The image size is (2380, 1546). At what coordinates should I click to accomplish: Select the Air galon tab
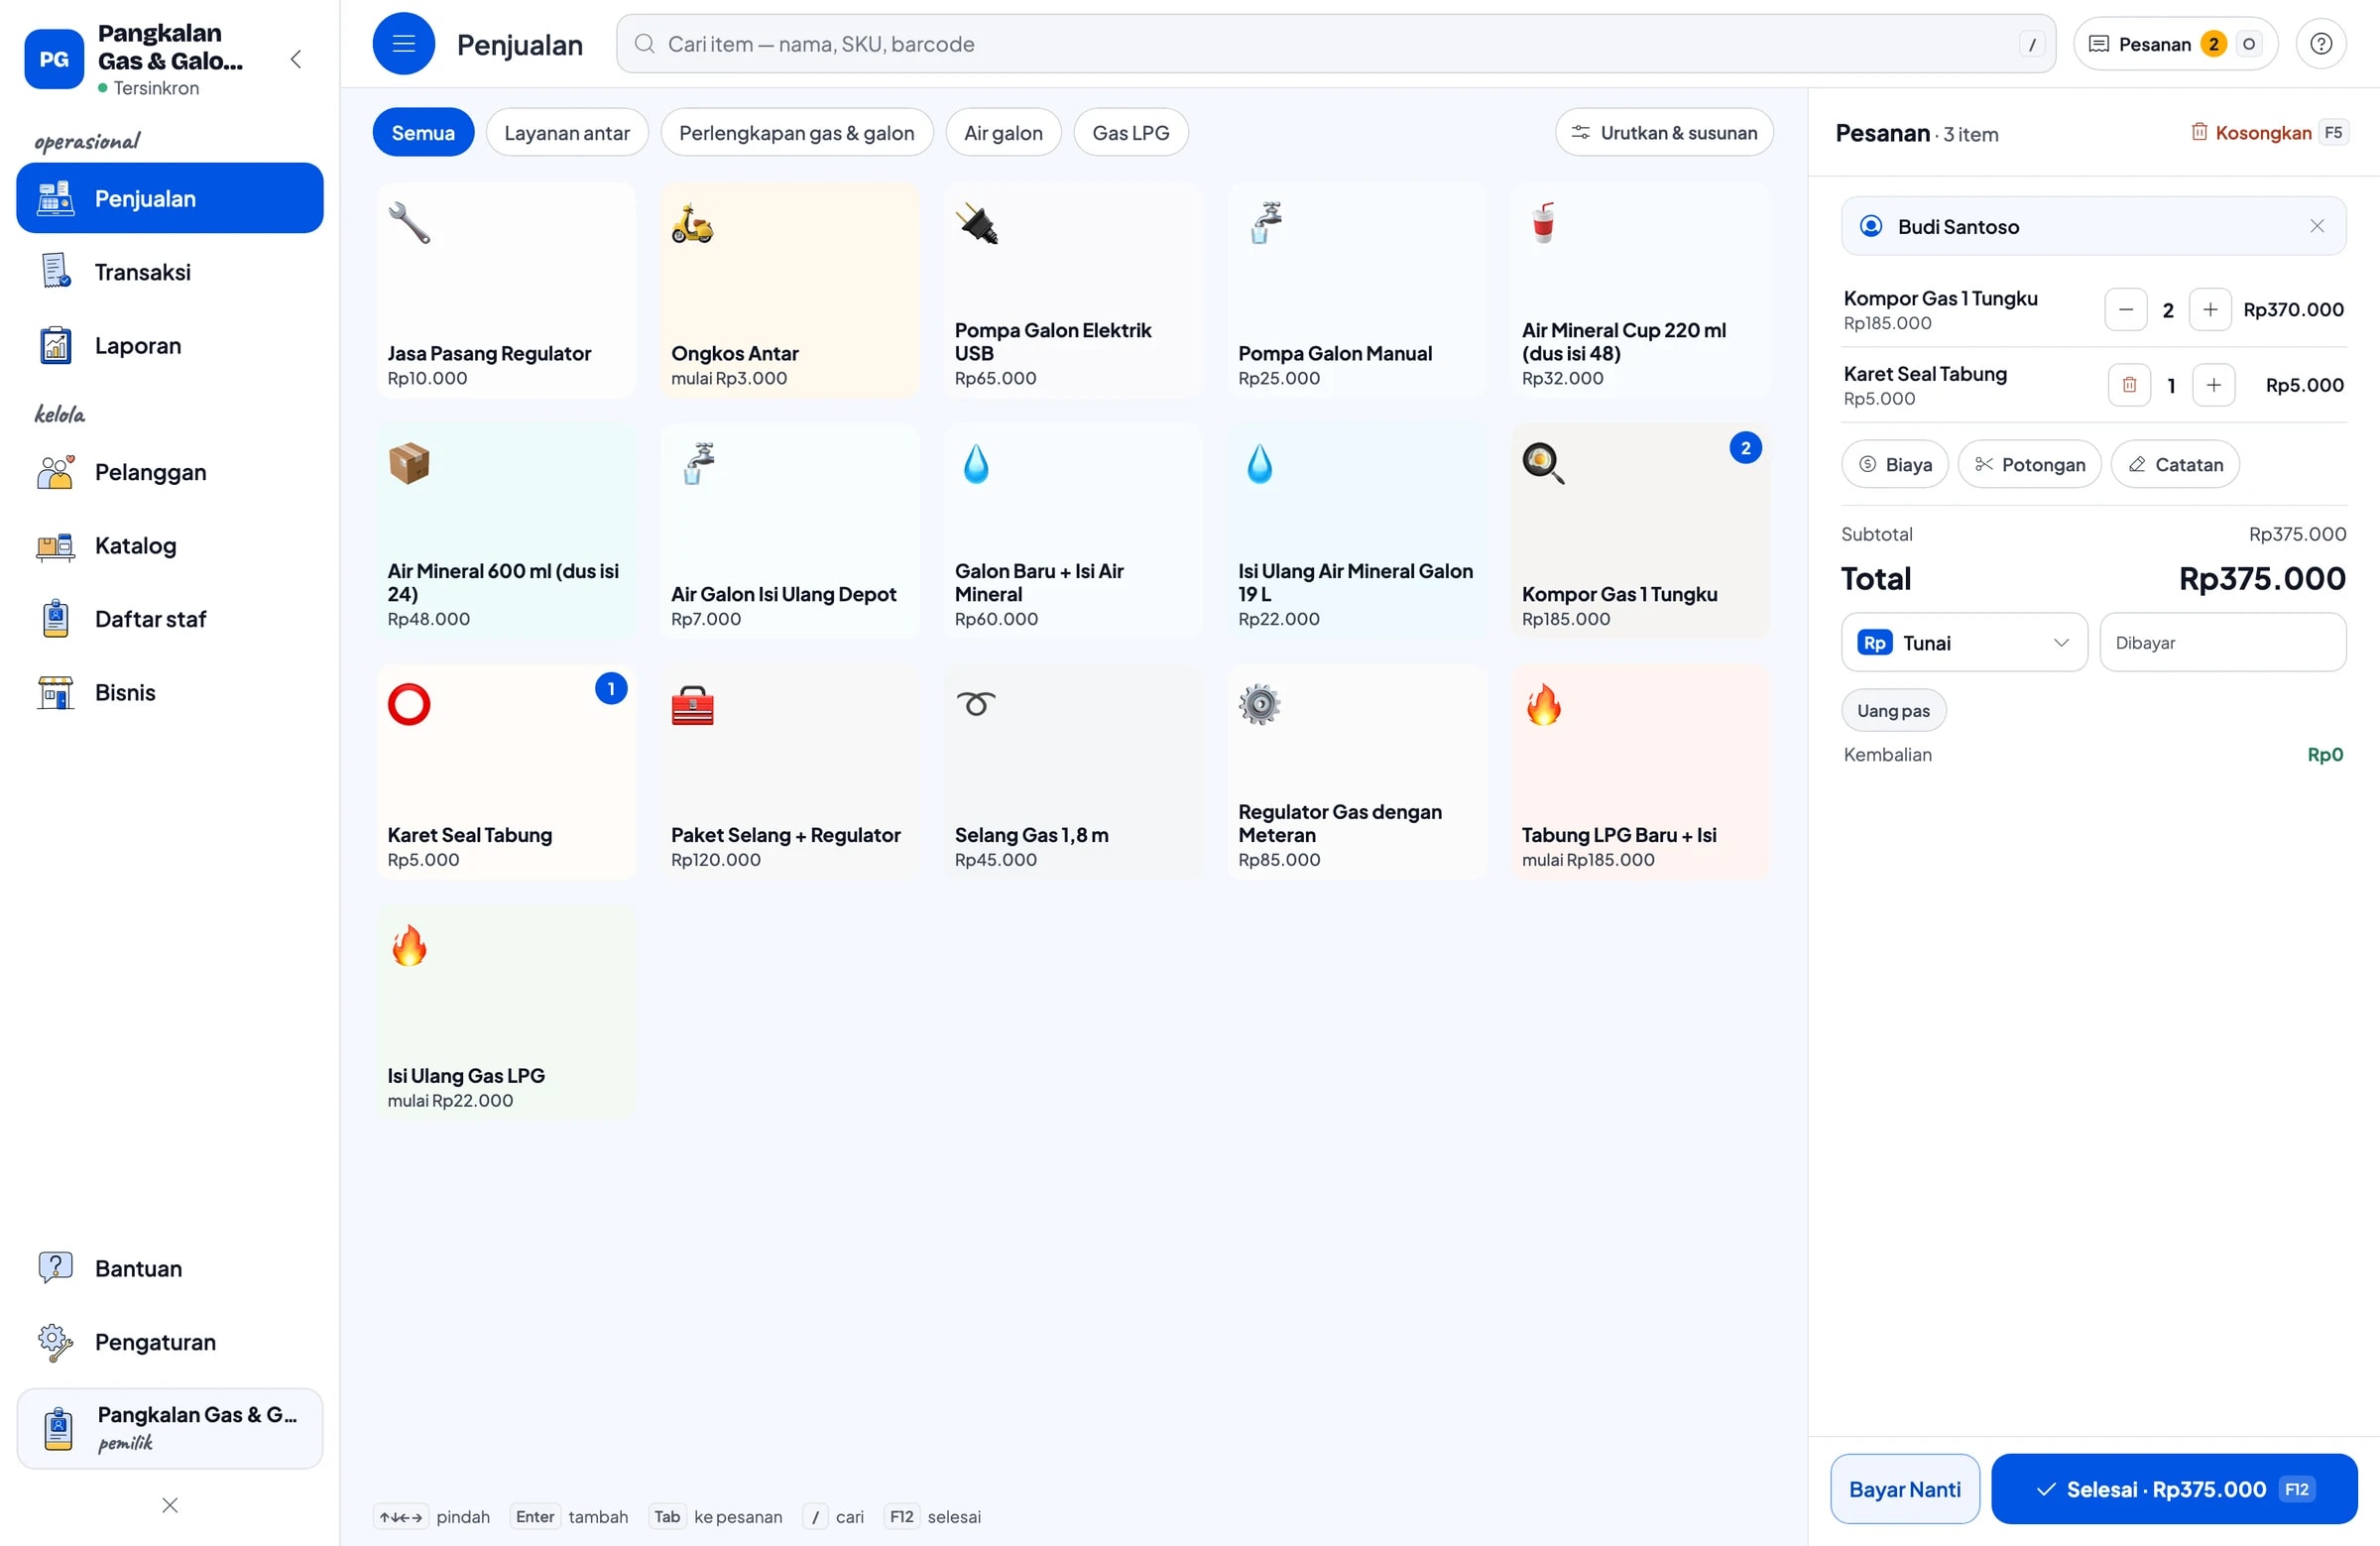pos(1003,132)
